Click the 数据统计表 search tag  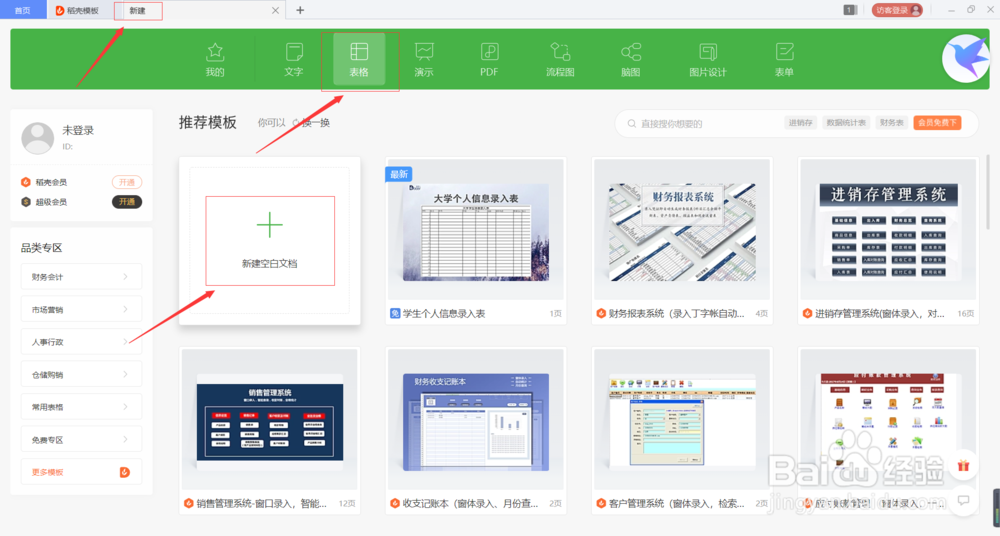click(x=846, y=123)
